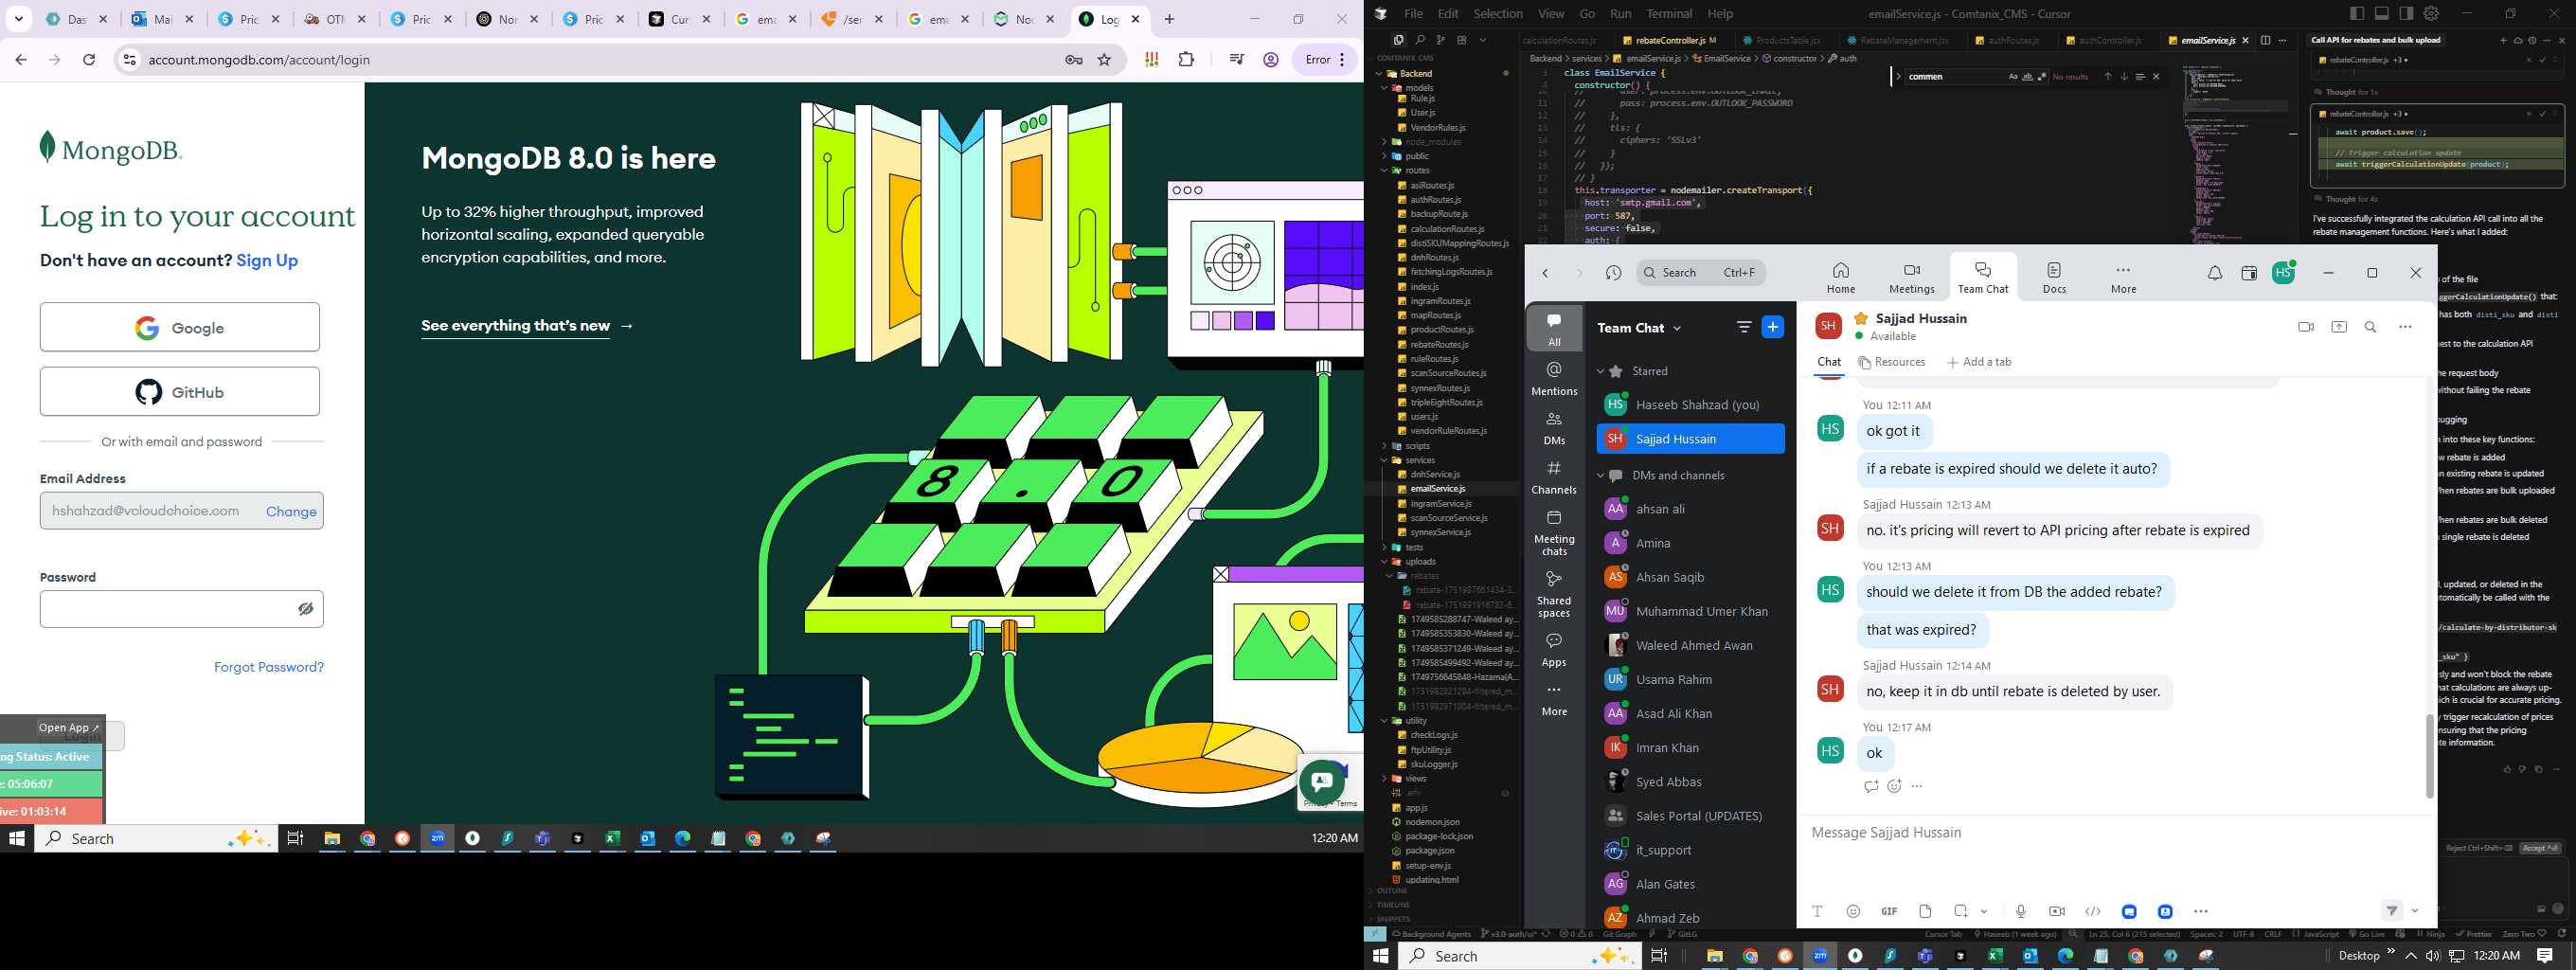Toggle Cursor primary sidebar layout icon
Screen dimensions: 2576x970
coord(2357,14)
